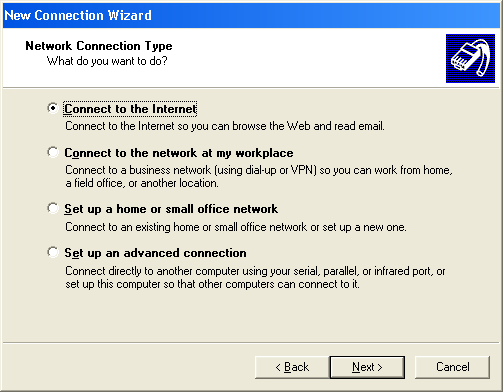The image size is (503, 392).
Task: Click the 'What do you want to do?' subtitle
Action: pyautogui.click(x=107, y=61)
